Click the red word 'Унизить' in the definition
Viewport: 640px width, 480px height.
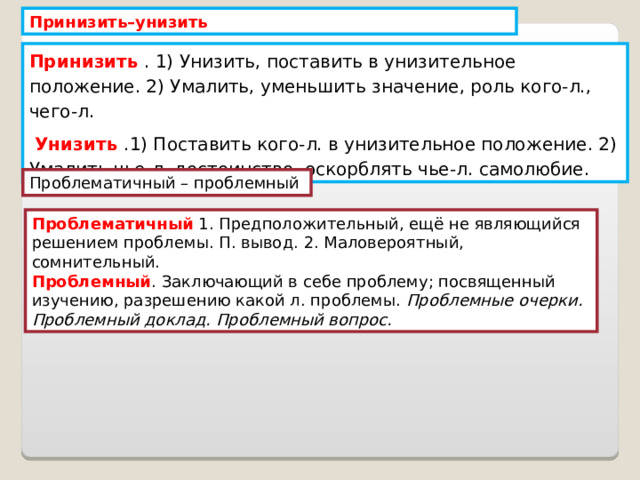pyautogui.click(x=76, y=144)
